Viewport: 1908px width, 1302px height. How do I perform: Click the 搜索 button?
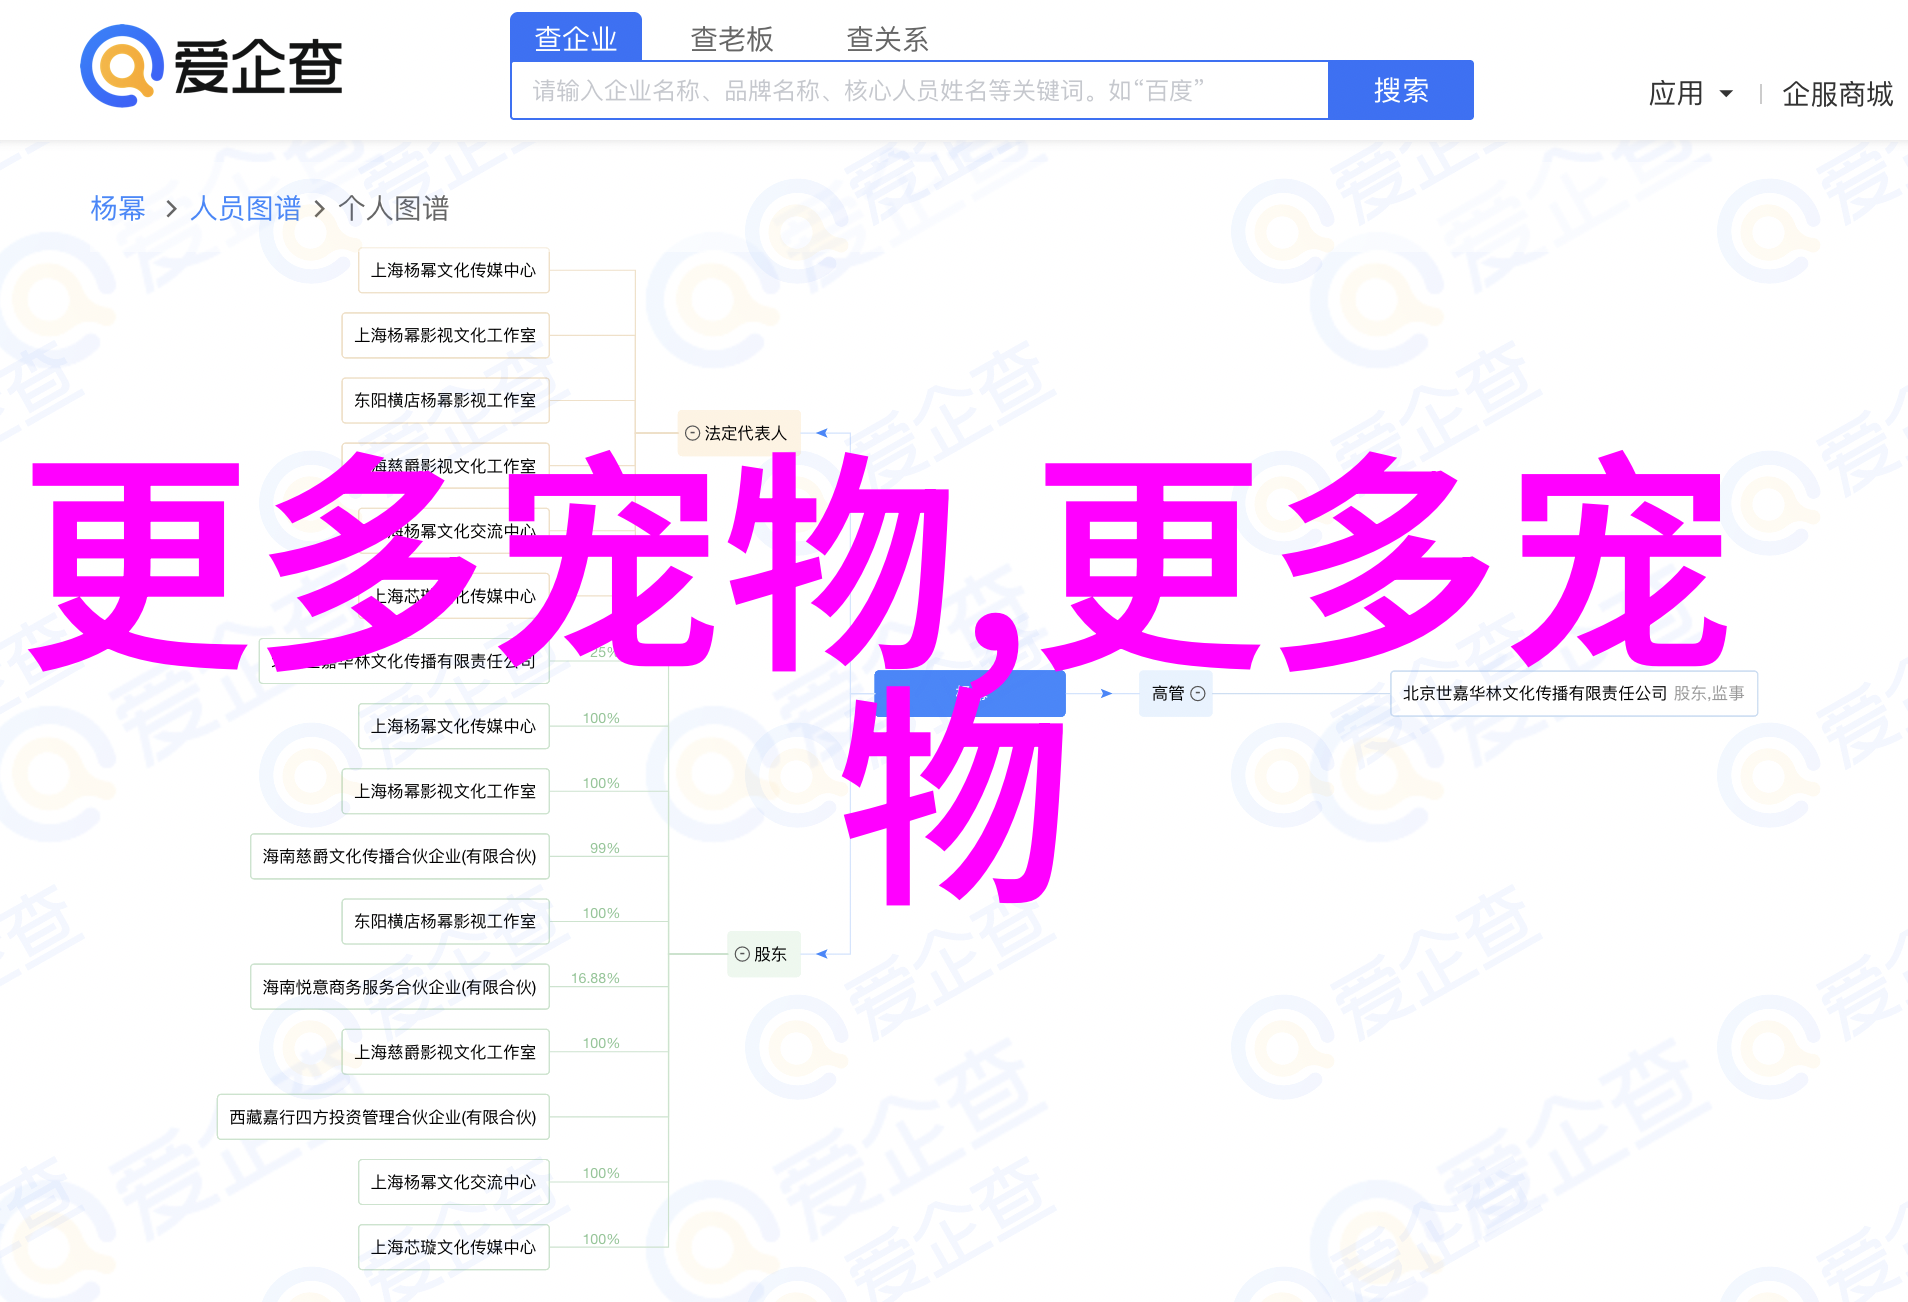pos(1400,91)
